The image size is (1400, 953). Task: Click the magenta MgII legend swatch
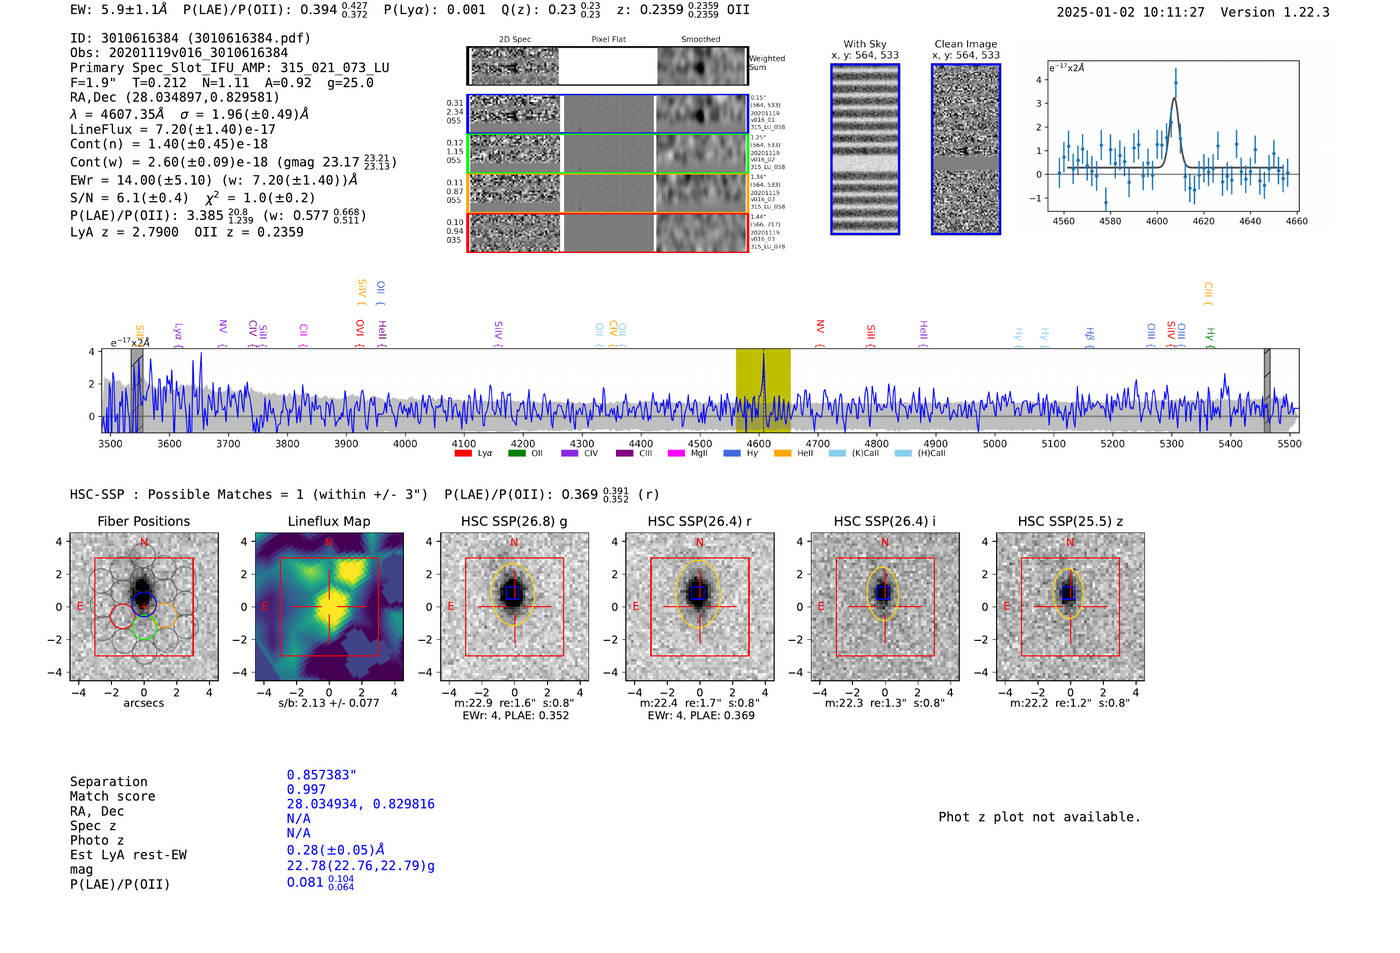pos(677,454)
